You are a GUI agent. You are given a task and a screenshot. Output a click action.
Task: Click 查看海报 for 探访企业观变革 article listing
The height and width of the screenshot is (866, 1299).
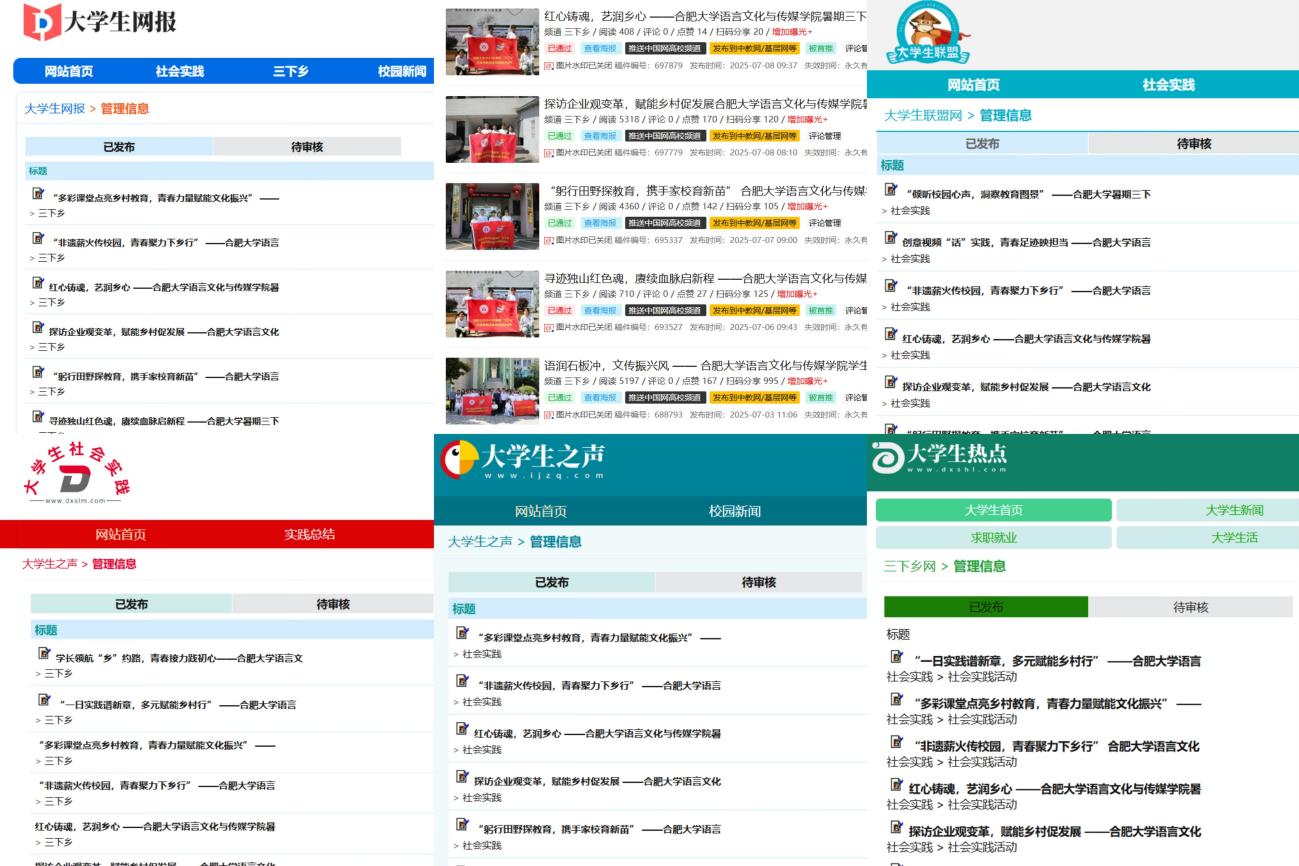(600, 136)
